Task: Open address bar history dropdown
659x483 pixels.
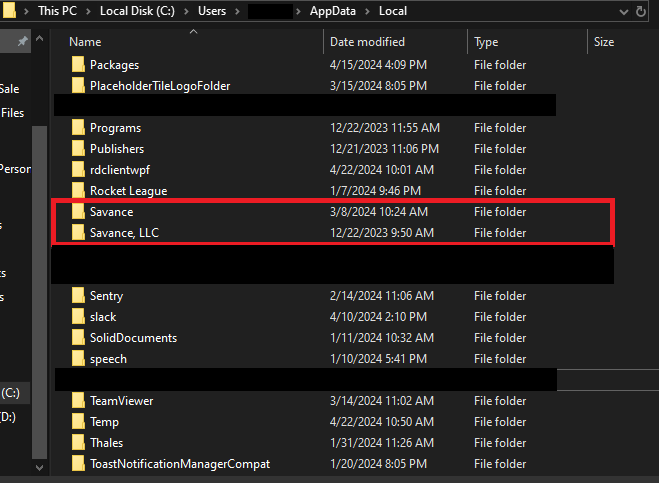Action: 624,12
